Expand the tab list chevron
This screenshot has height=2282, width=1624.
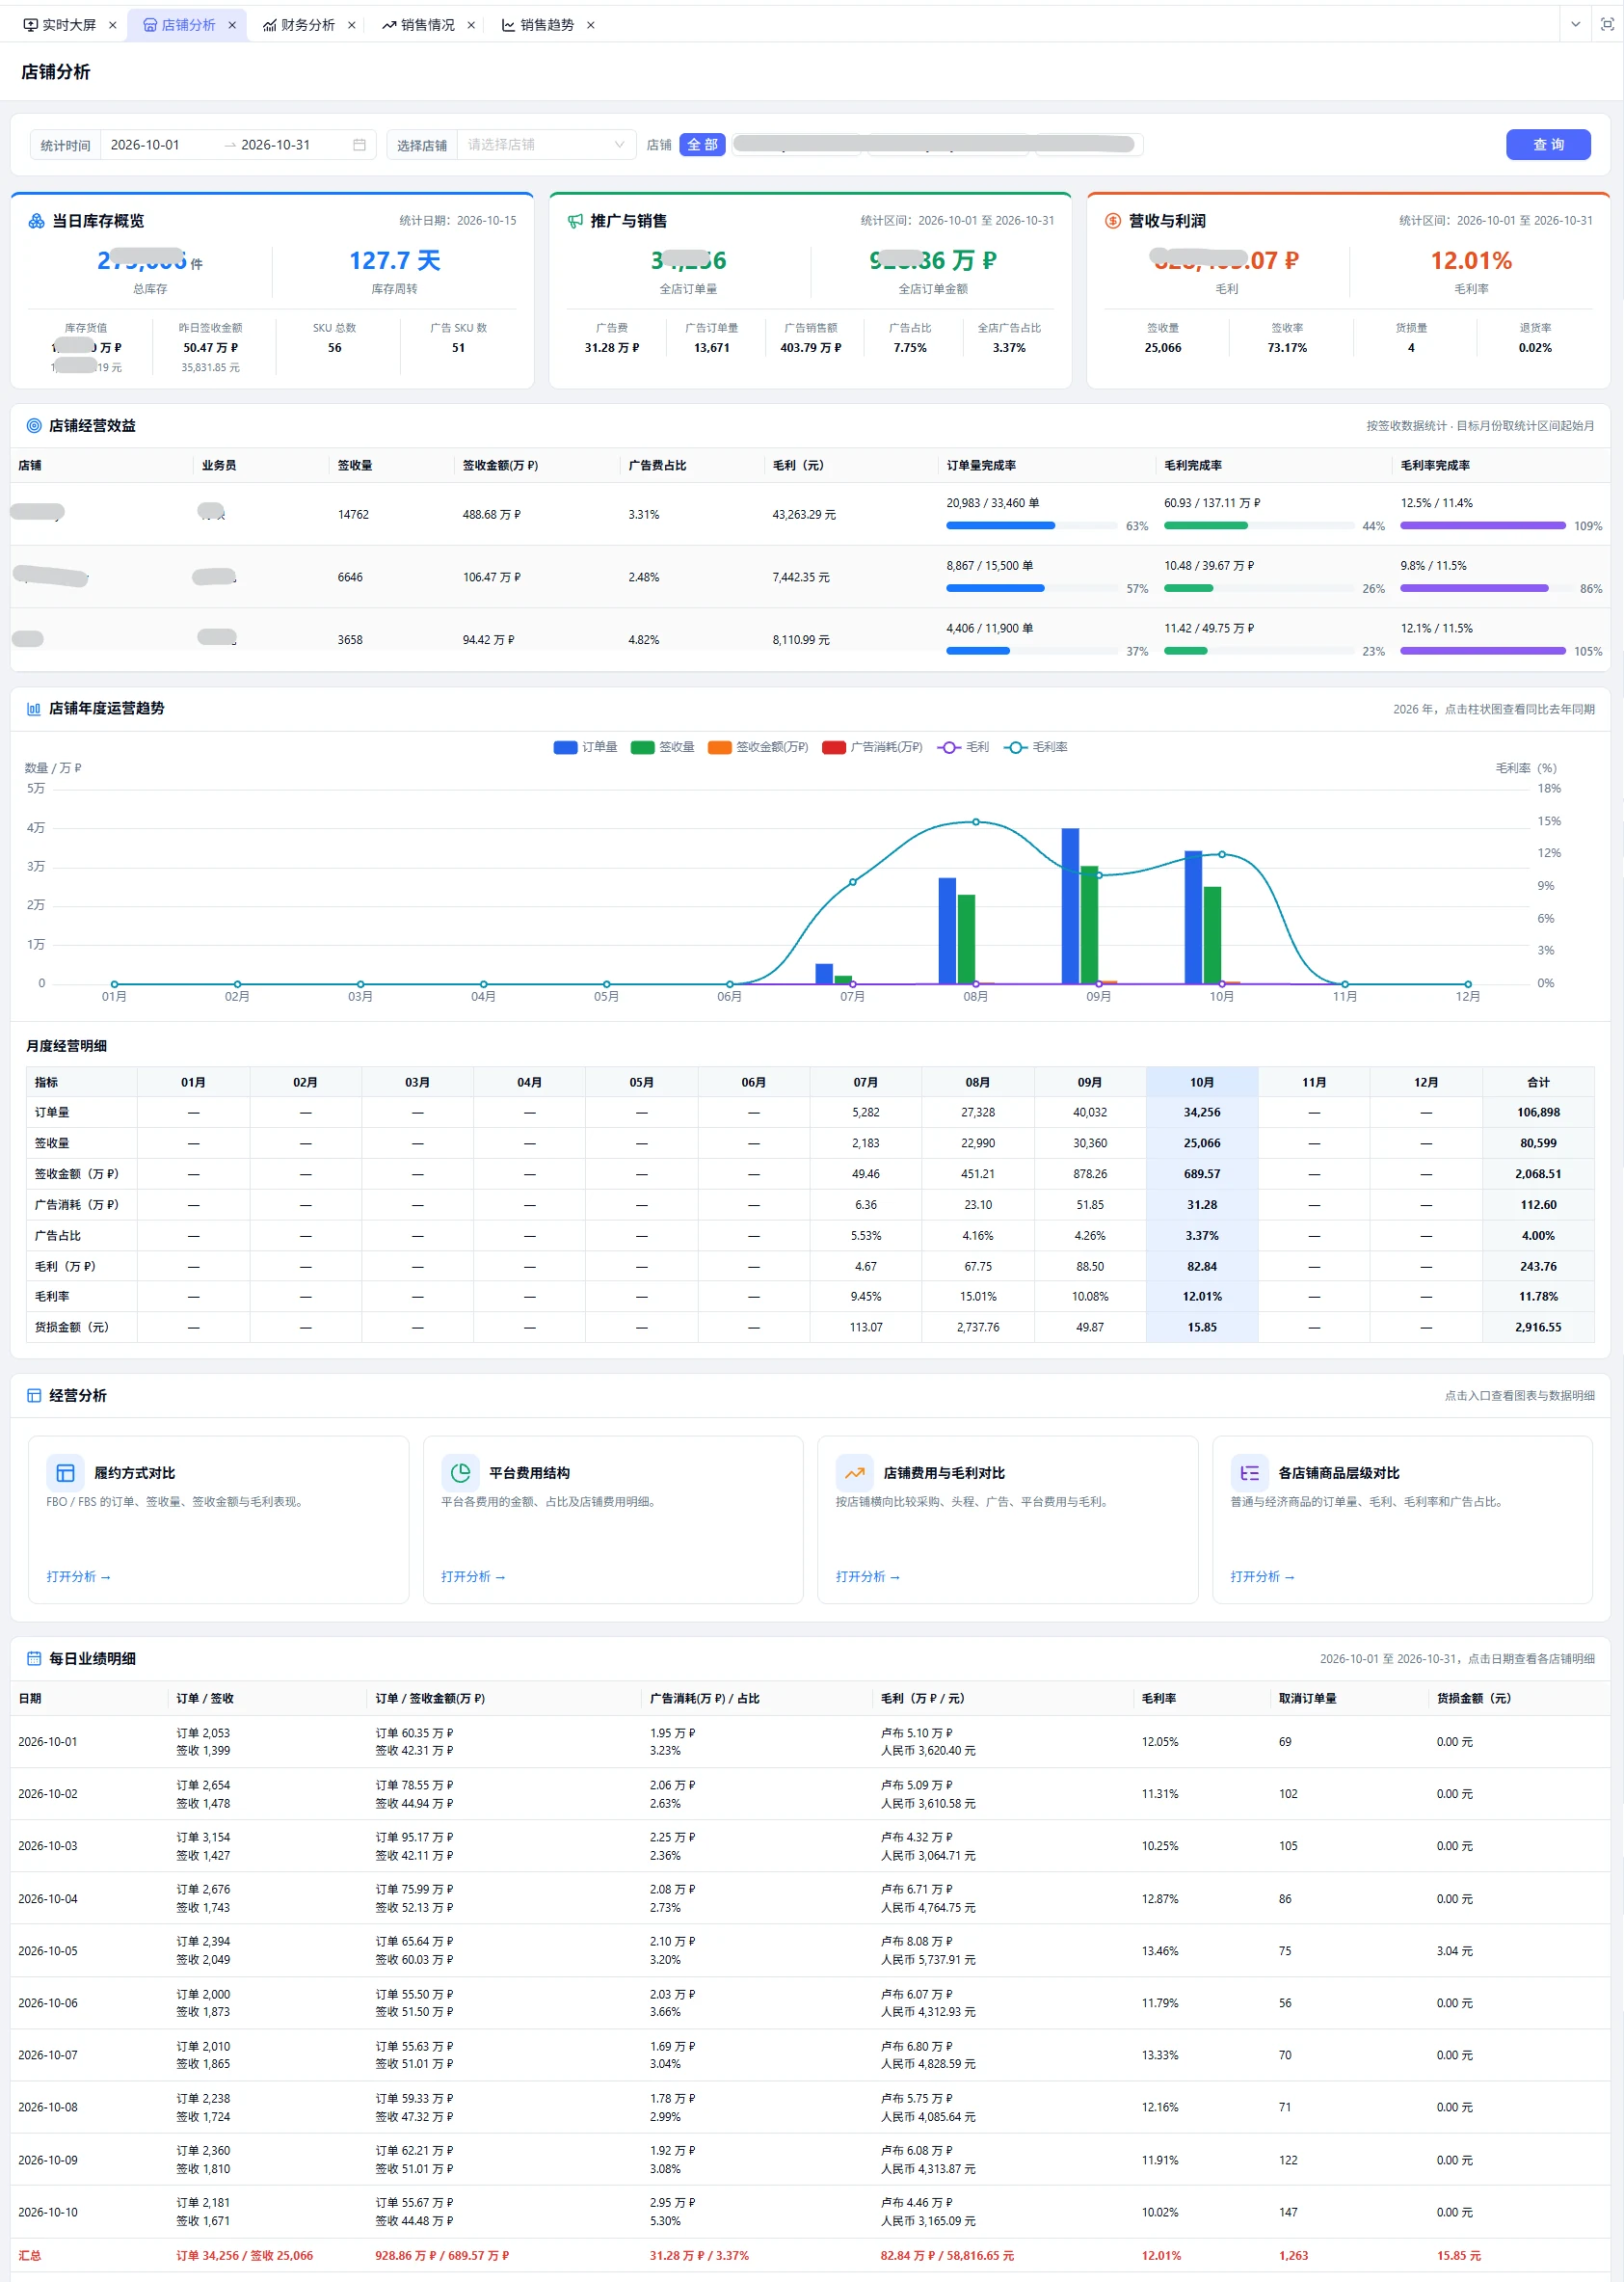click(1576, 24)
